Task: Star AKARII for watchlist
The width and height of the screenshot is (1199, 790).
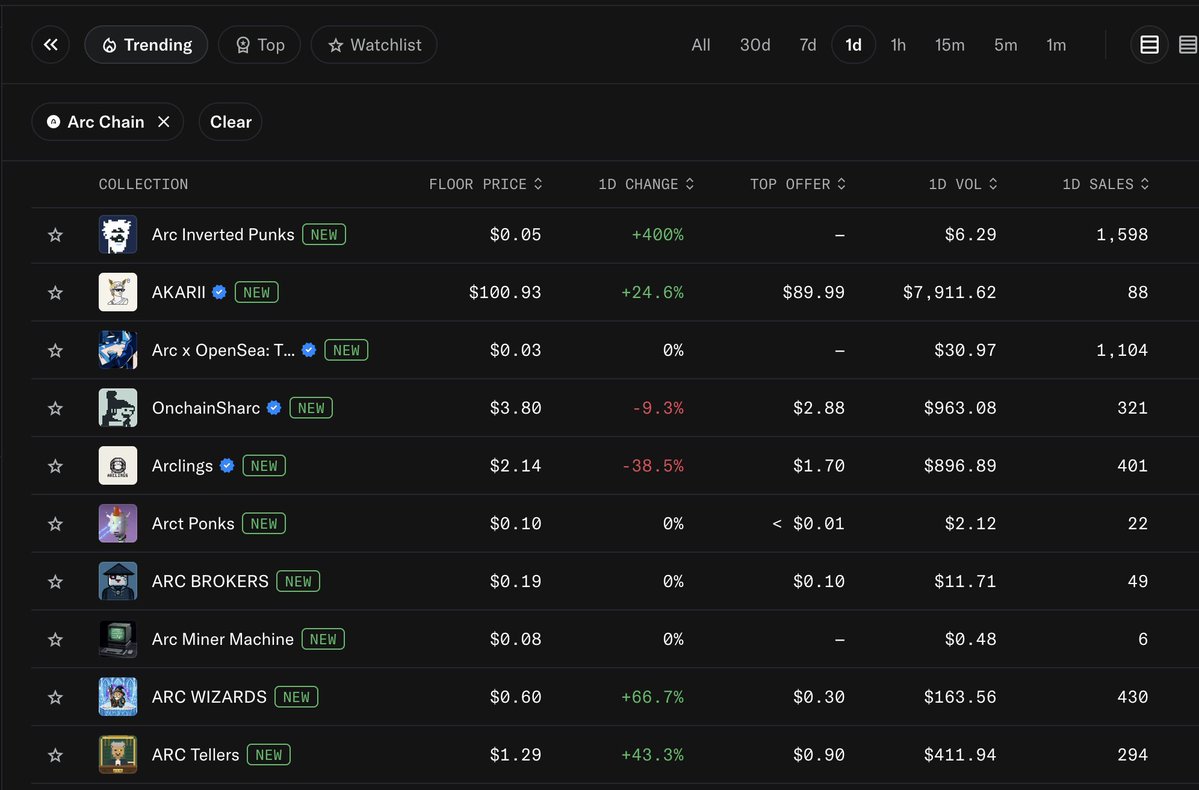Action: (55, 293)
